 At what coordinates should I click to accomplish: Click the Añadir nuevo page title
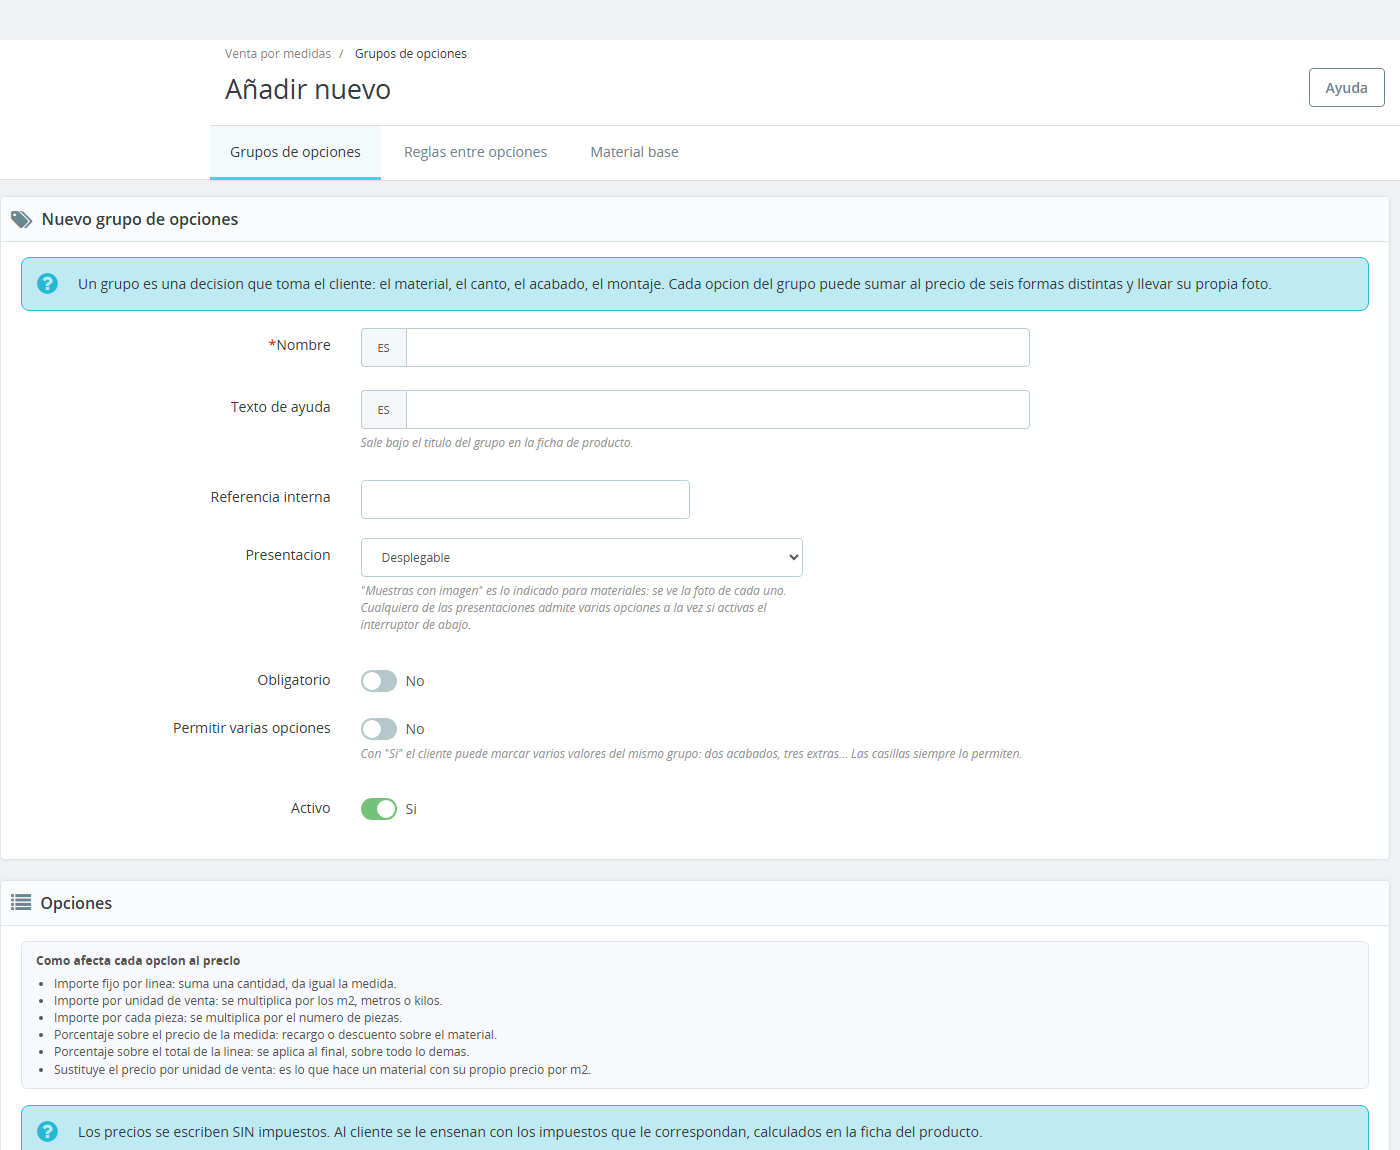click(x=308, y=90)
